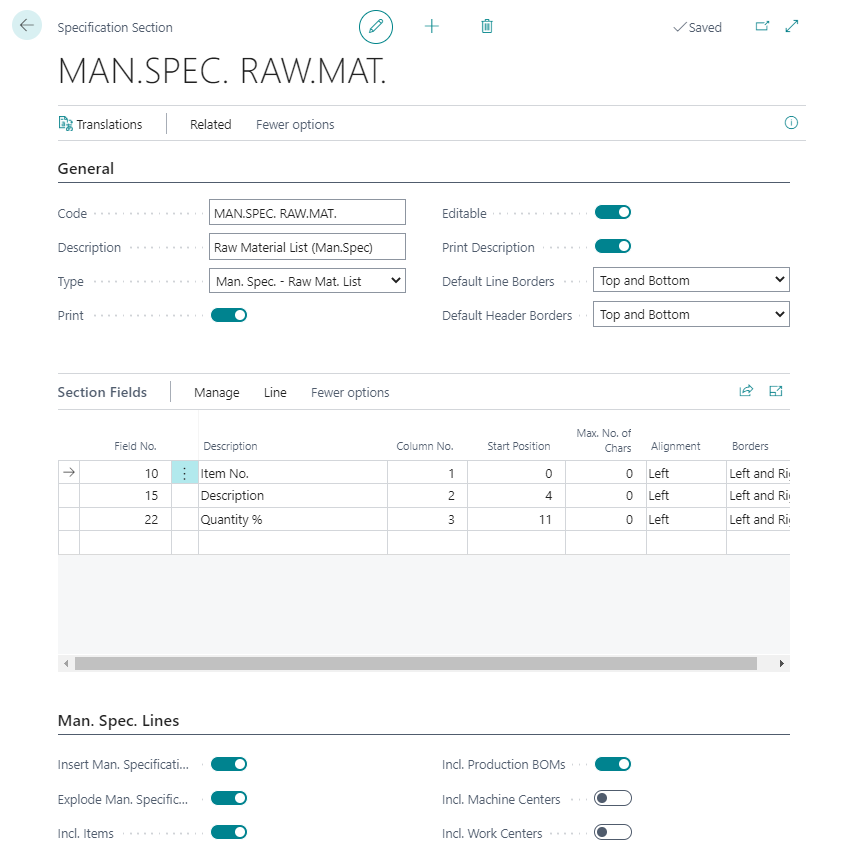Image resolution: width=863 pixels, height=863 pixels.
Task: Click Borders cell in Item No. row
Action: pos(758,473)
